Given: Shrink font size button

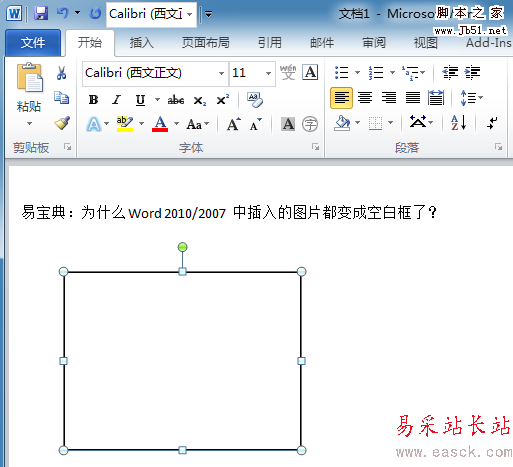Looking at the screenshot, I should point(256,124).
